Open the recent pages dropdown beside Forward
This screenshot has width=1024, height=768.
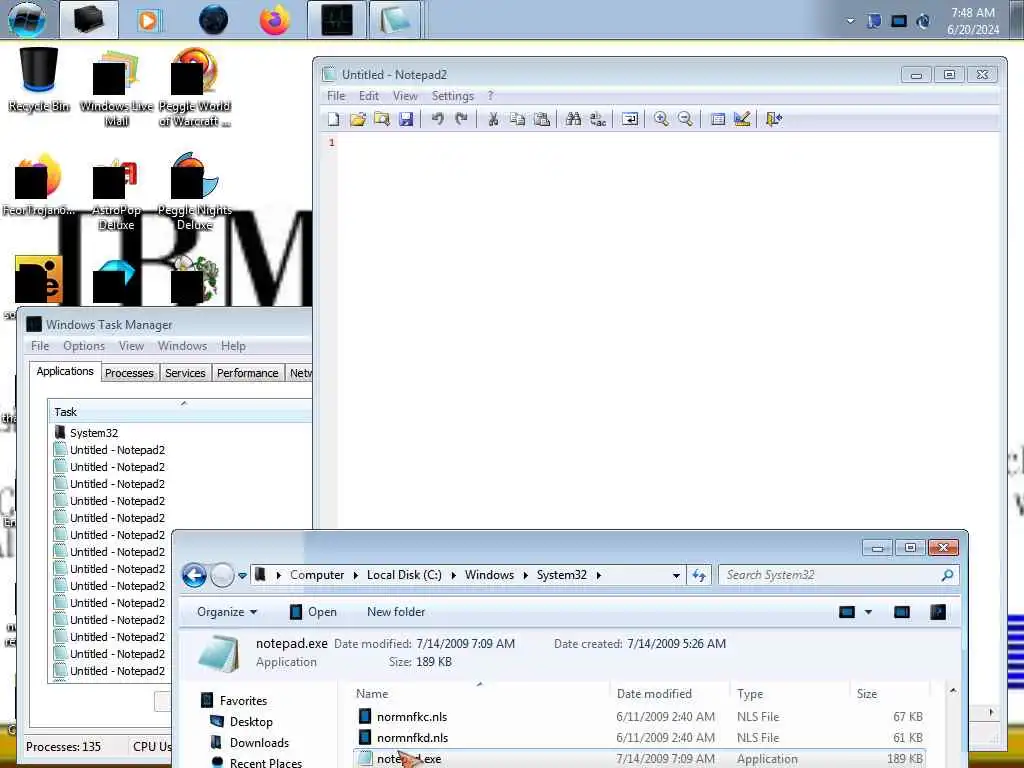tap(242, 575)
